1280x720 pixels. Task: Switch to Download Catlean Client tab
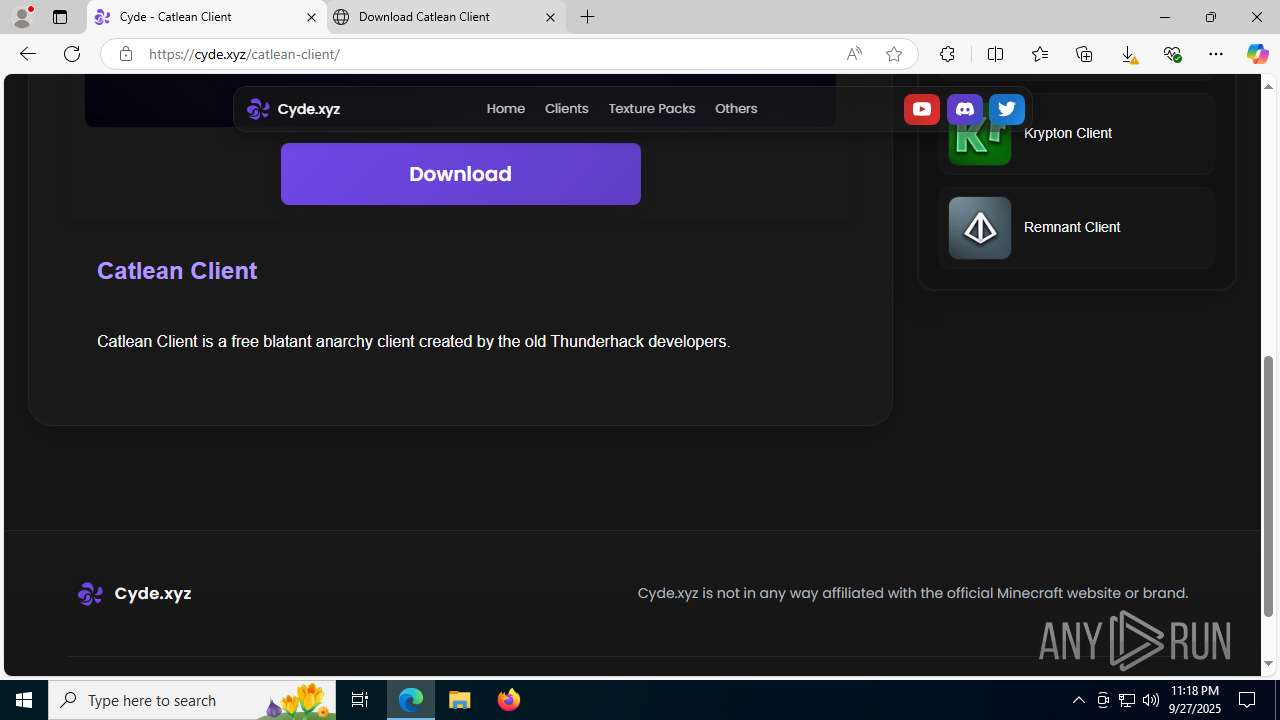(446, 17)
